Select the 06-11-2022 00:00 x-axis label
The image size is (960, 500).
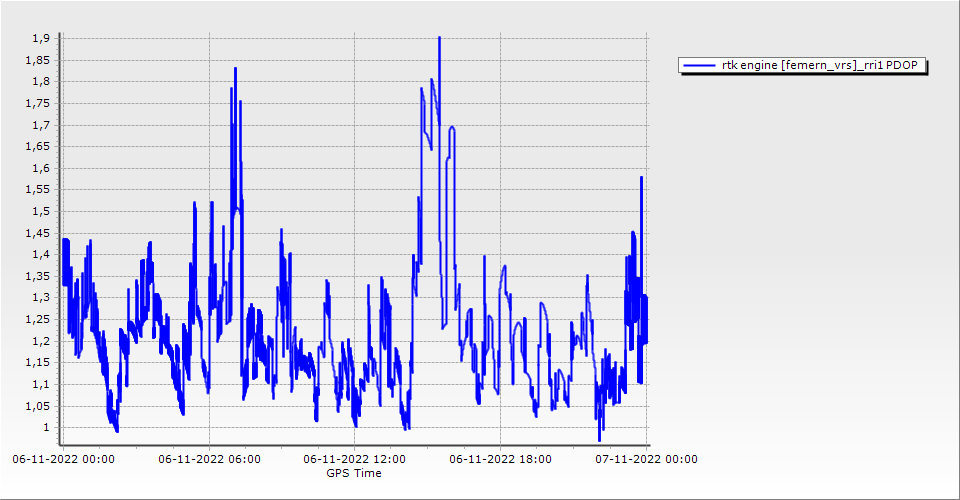(63, 459)
